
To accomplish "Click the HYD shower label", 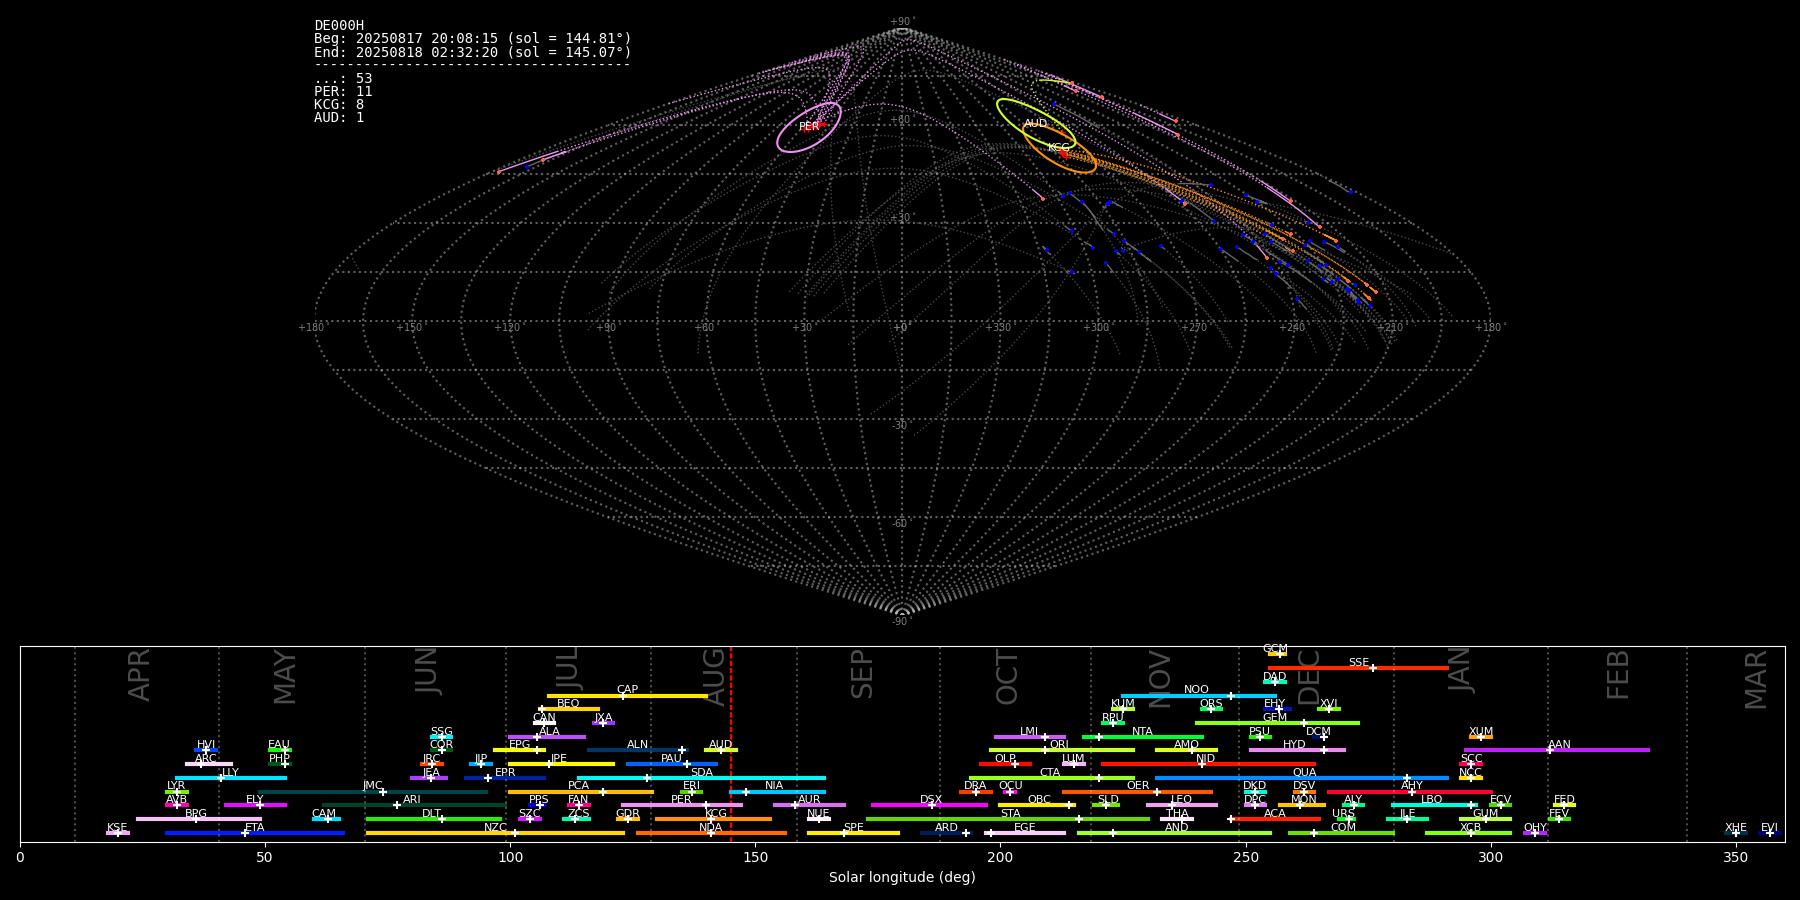I will 1294,745.
